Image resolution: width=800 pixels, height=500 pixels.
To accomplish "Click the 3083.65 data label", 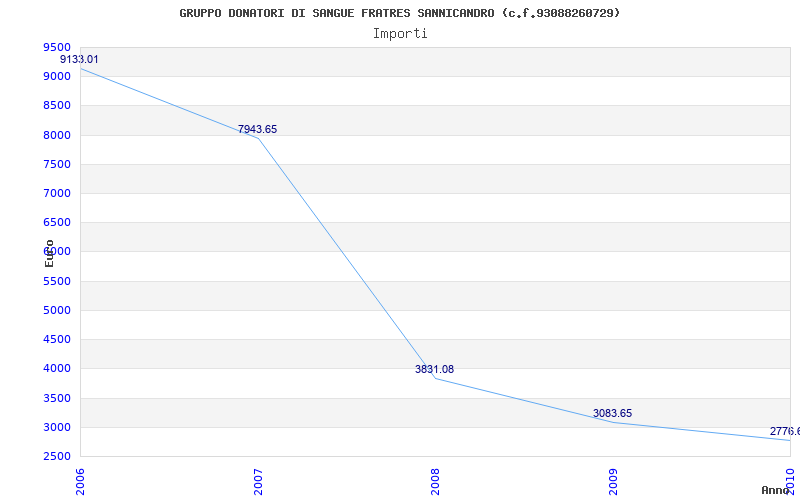I will (612, 413).
